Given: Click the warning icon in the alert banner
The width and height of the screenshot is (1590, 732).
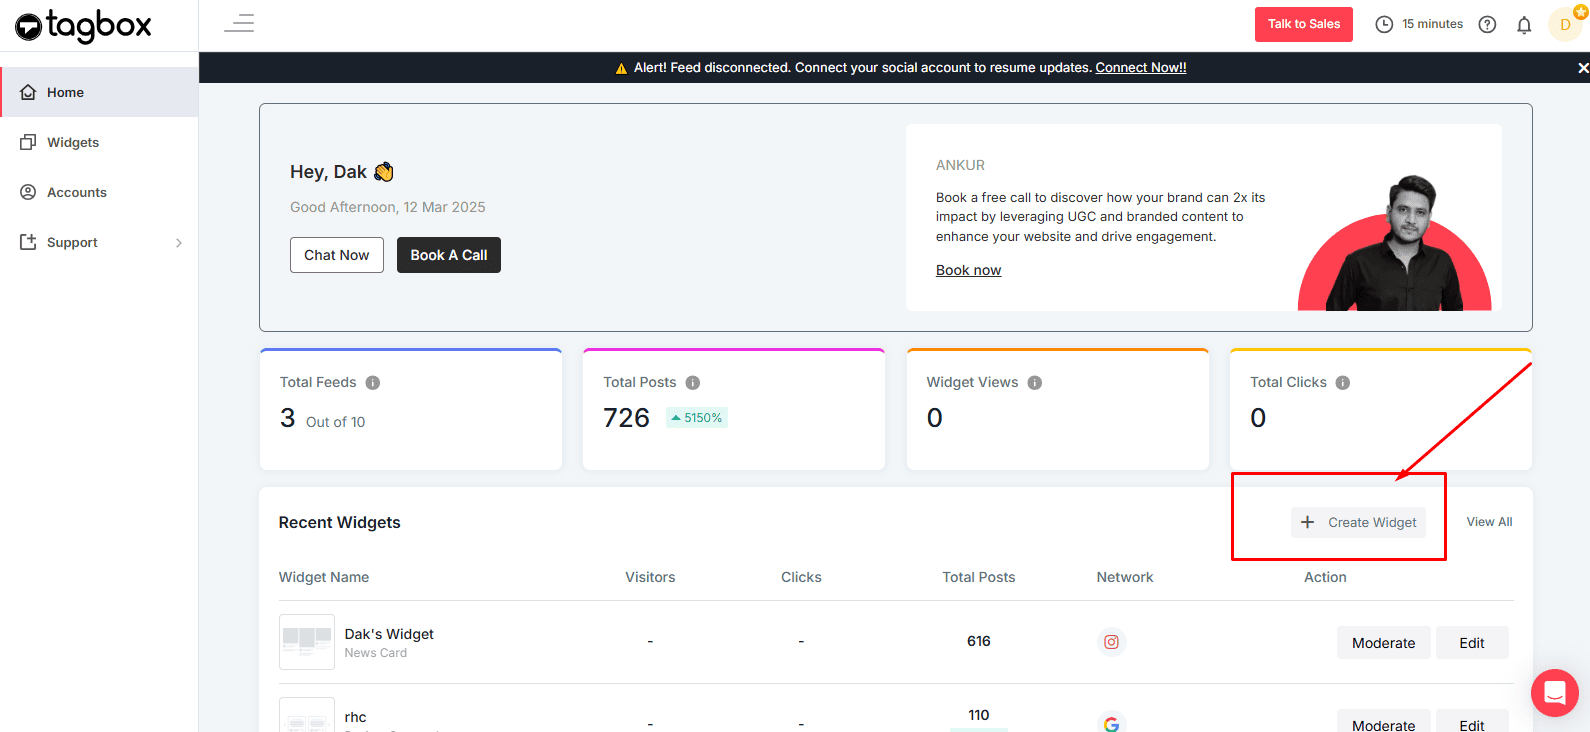Looking at the screenshot, I should (621, 68).
